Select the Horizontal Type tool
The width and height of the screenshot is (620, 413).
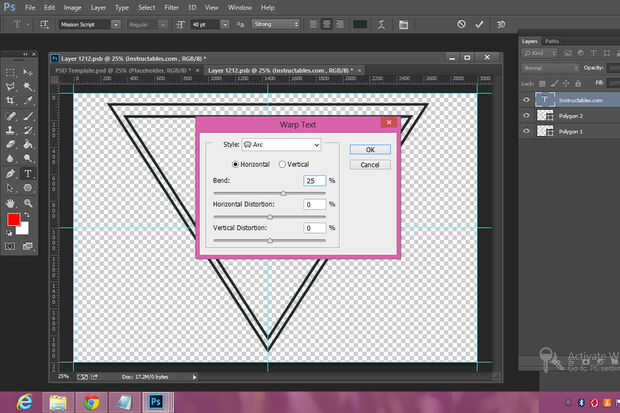click(x=28, y=172)
